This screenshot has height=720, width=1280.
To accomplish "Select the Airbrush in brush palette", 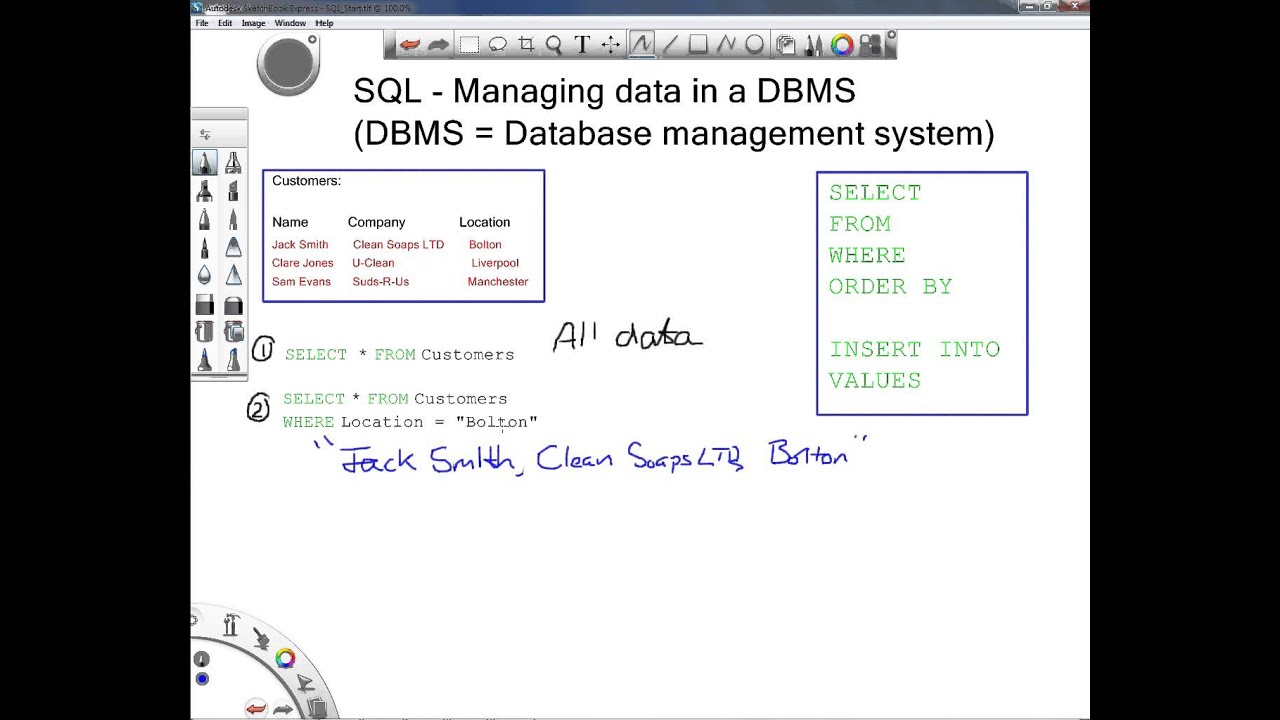I will (234, 161).
